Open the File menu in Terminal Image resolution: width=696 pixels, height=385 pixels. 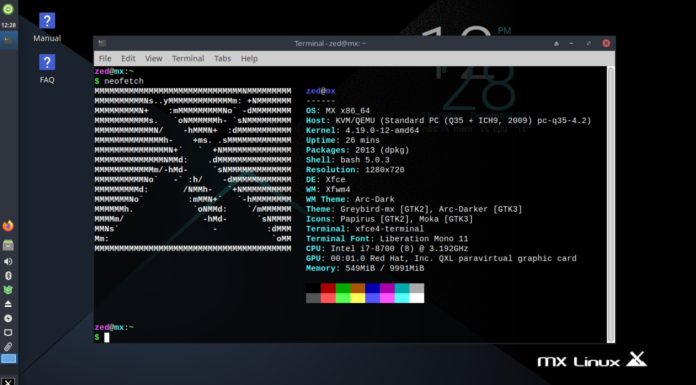click(105, 59)
